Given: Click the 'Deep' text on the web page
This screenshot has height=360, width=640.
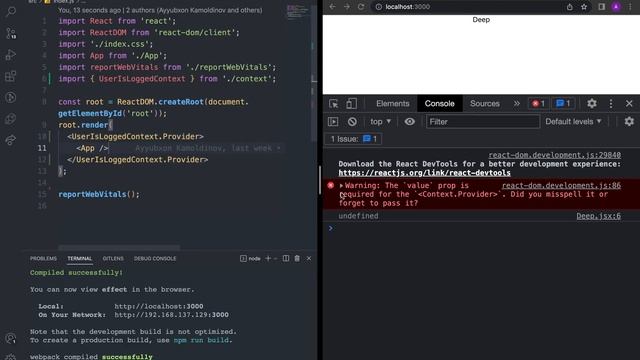Looking at the screenshot, I should coord(481,20).
